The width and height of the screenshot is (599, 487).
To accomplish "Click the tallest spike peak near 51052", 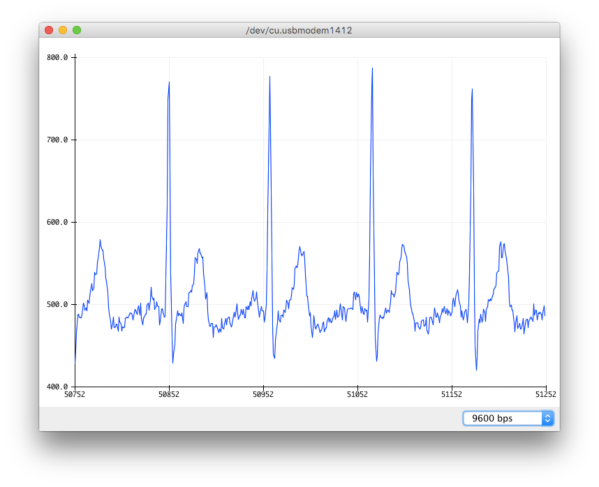I will (372, 69).
